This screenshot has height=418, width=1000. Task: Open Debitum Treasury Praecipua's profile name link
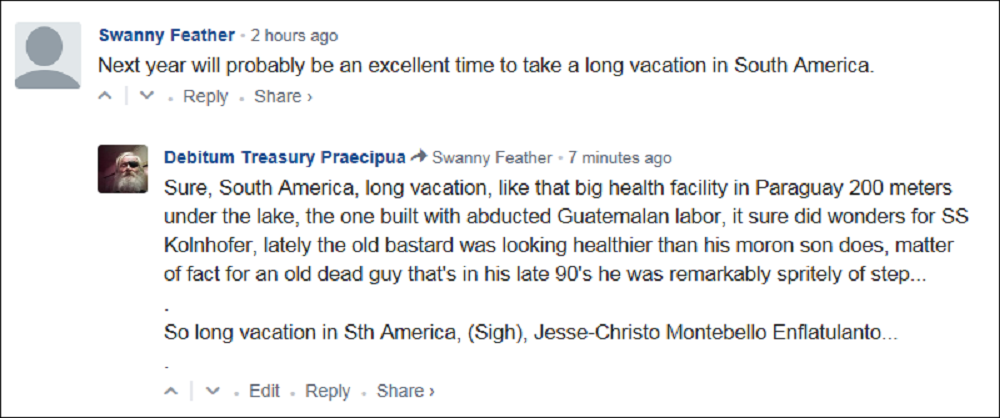[284, 157]
